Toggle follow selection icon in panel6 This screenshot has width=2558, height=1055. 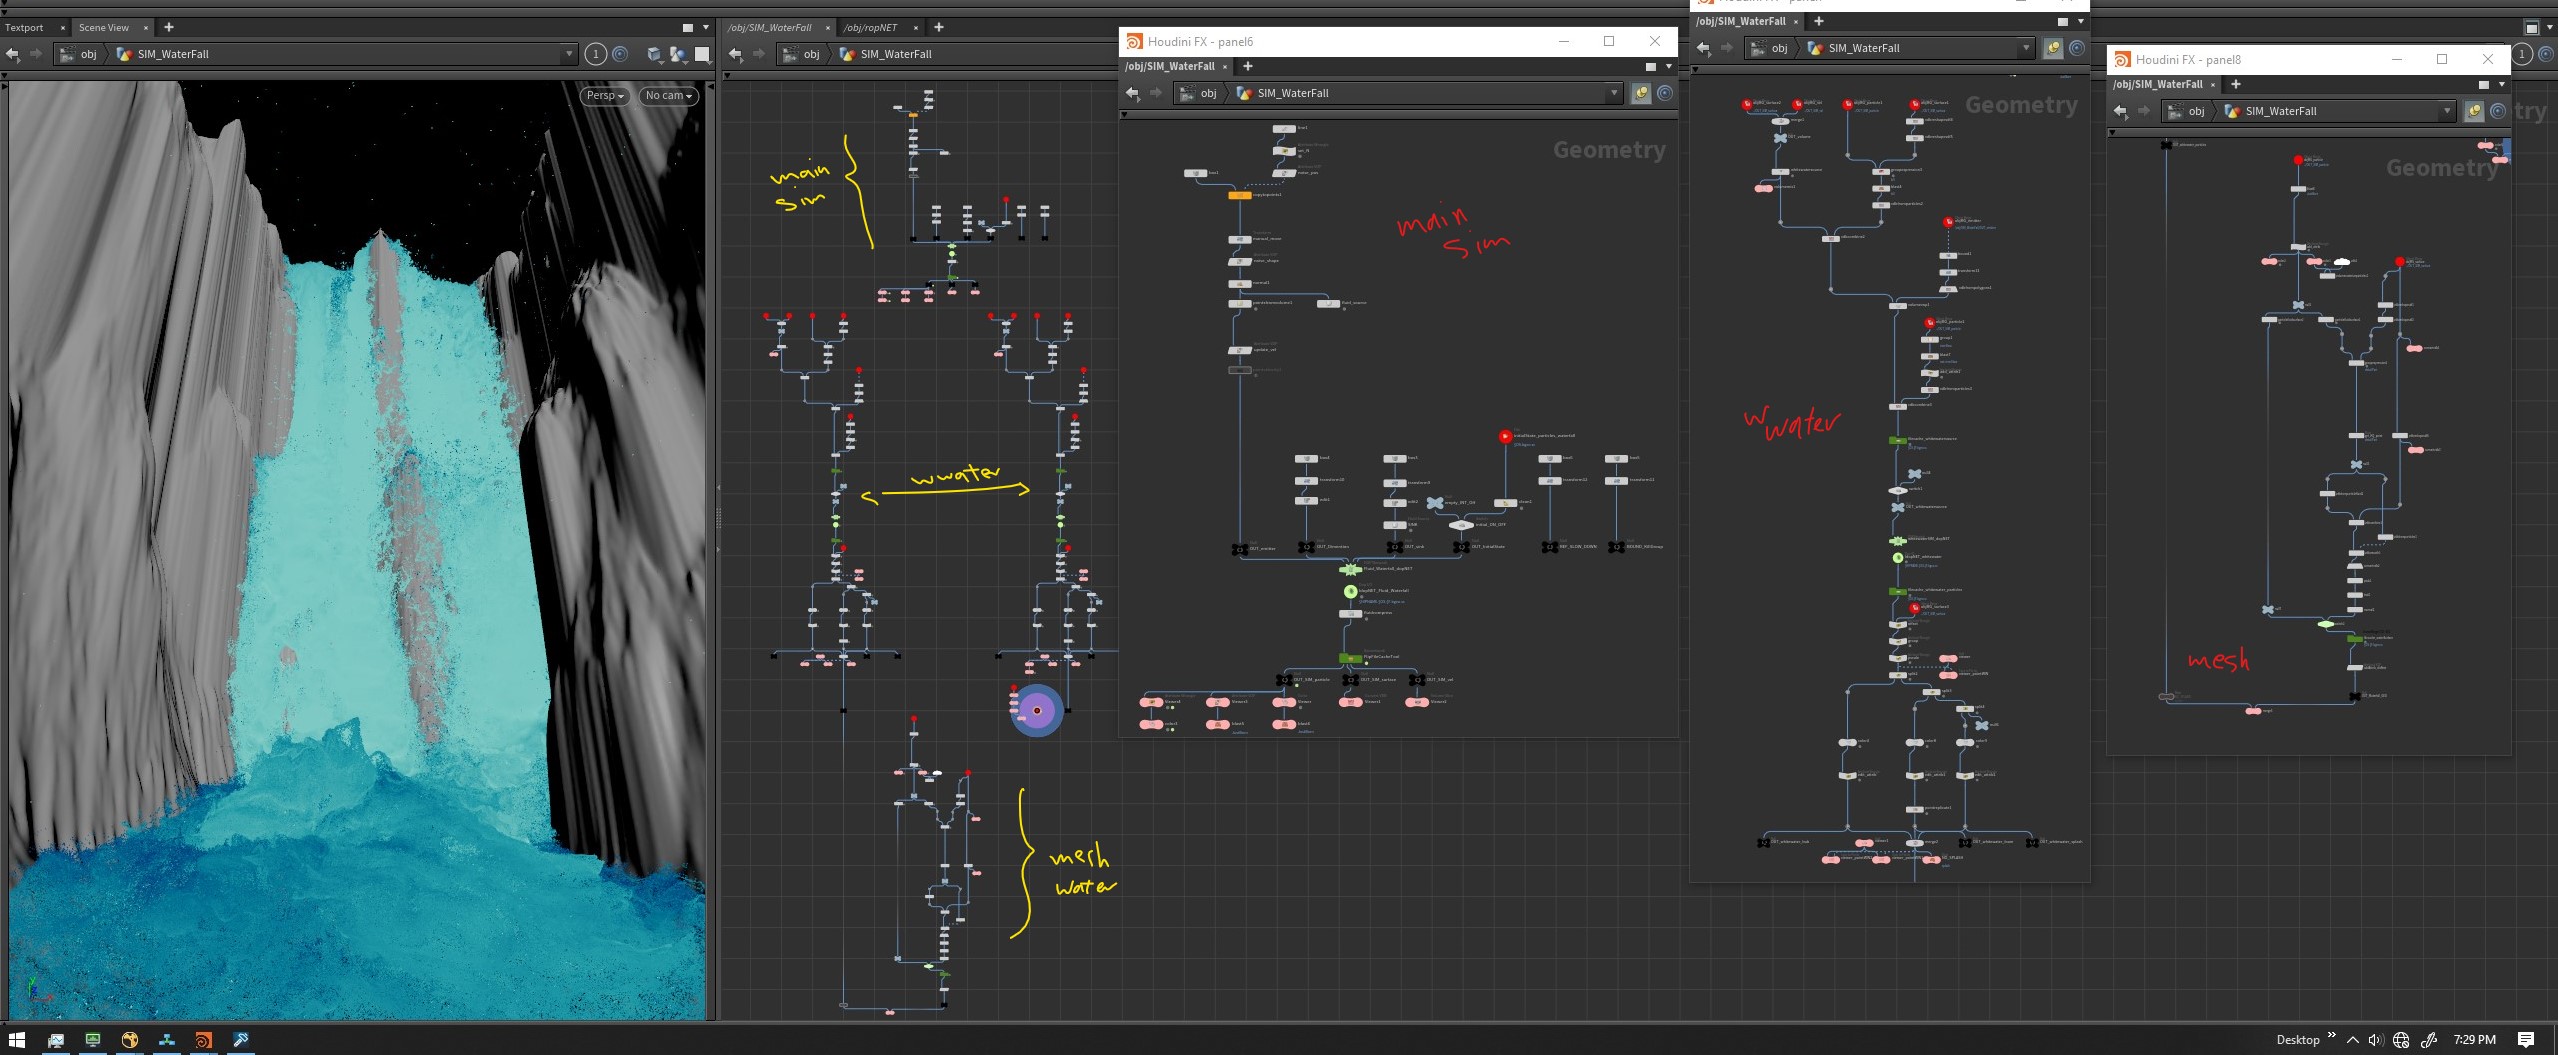1640,93
